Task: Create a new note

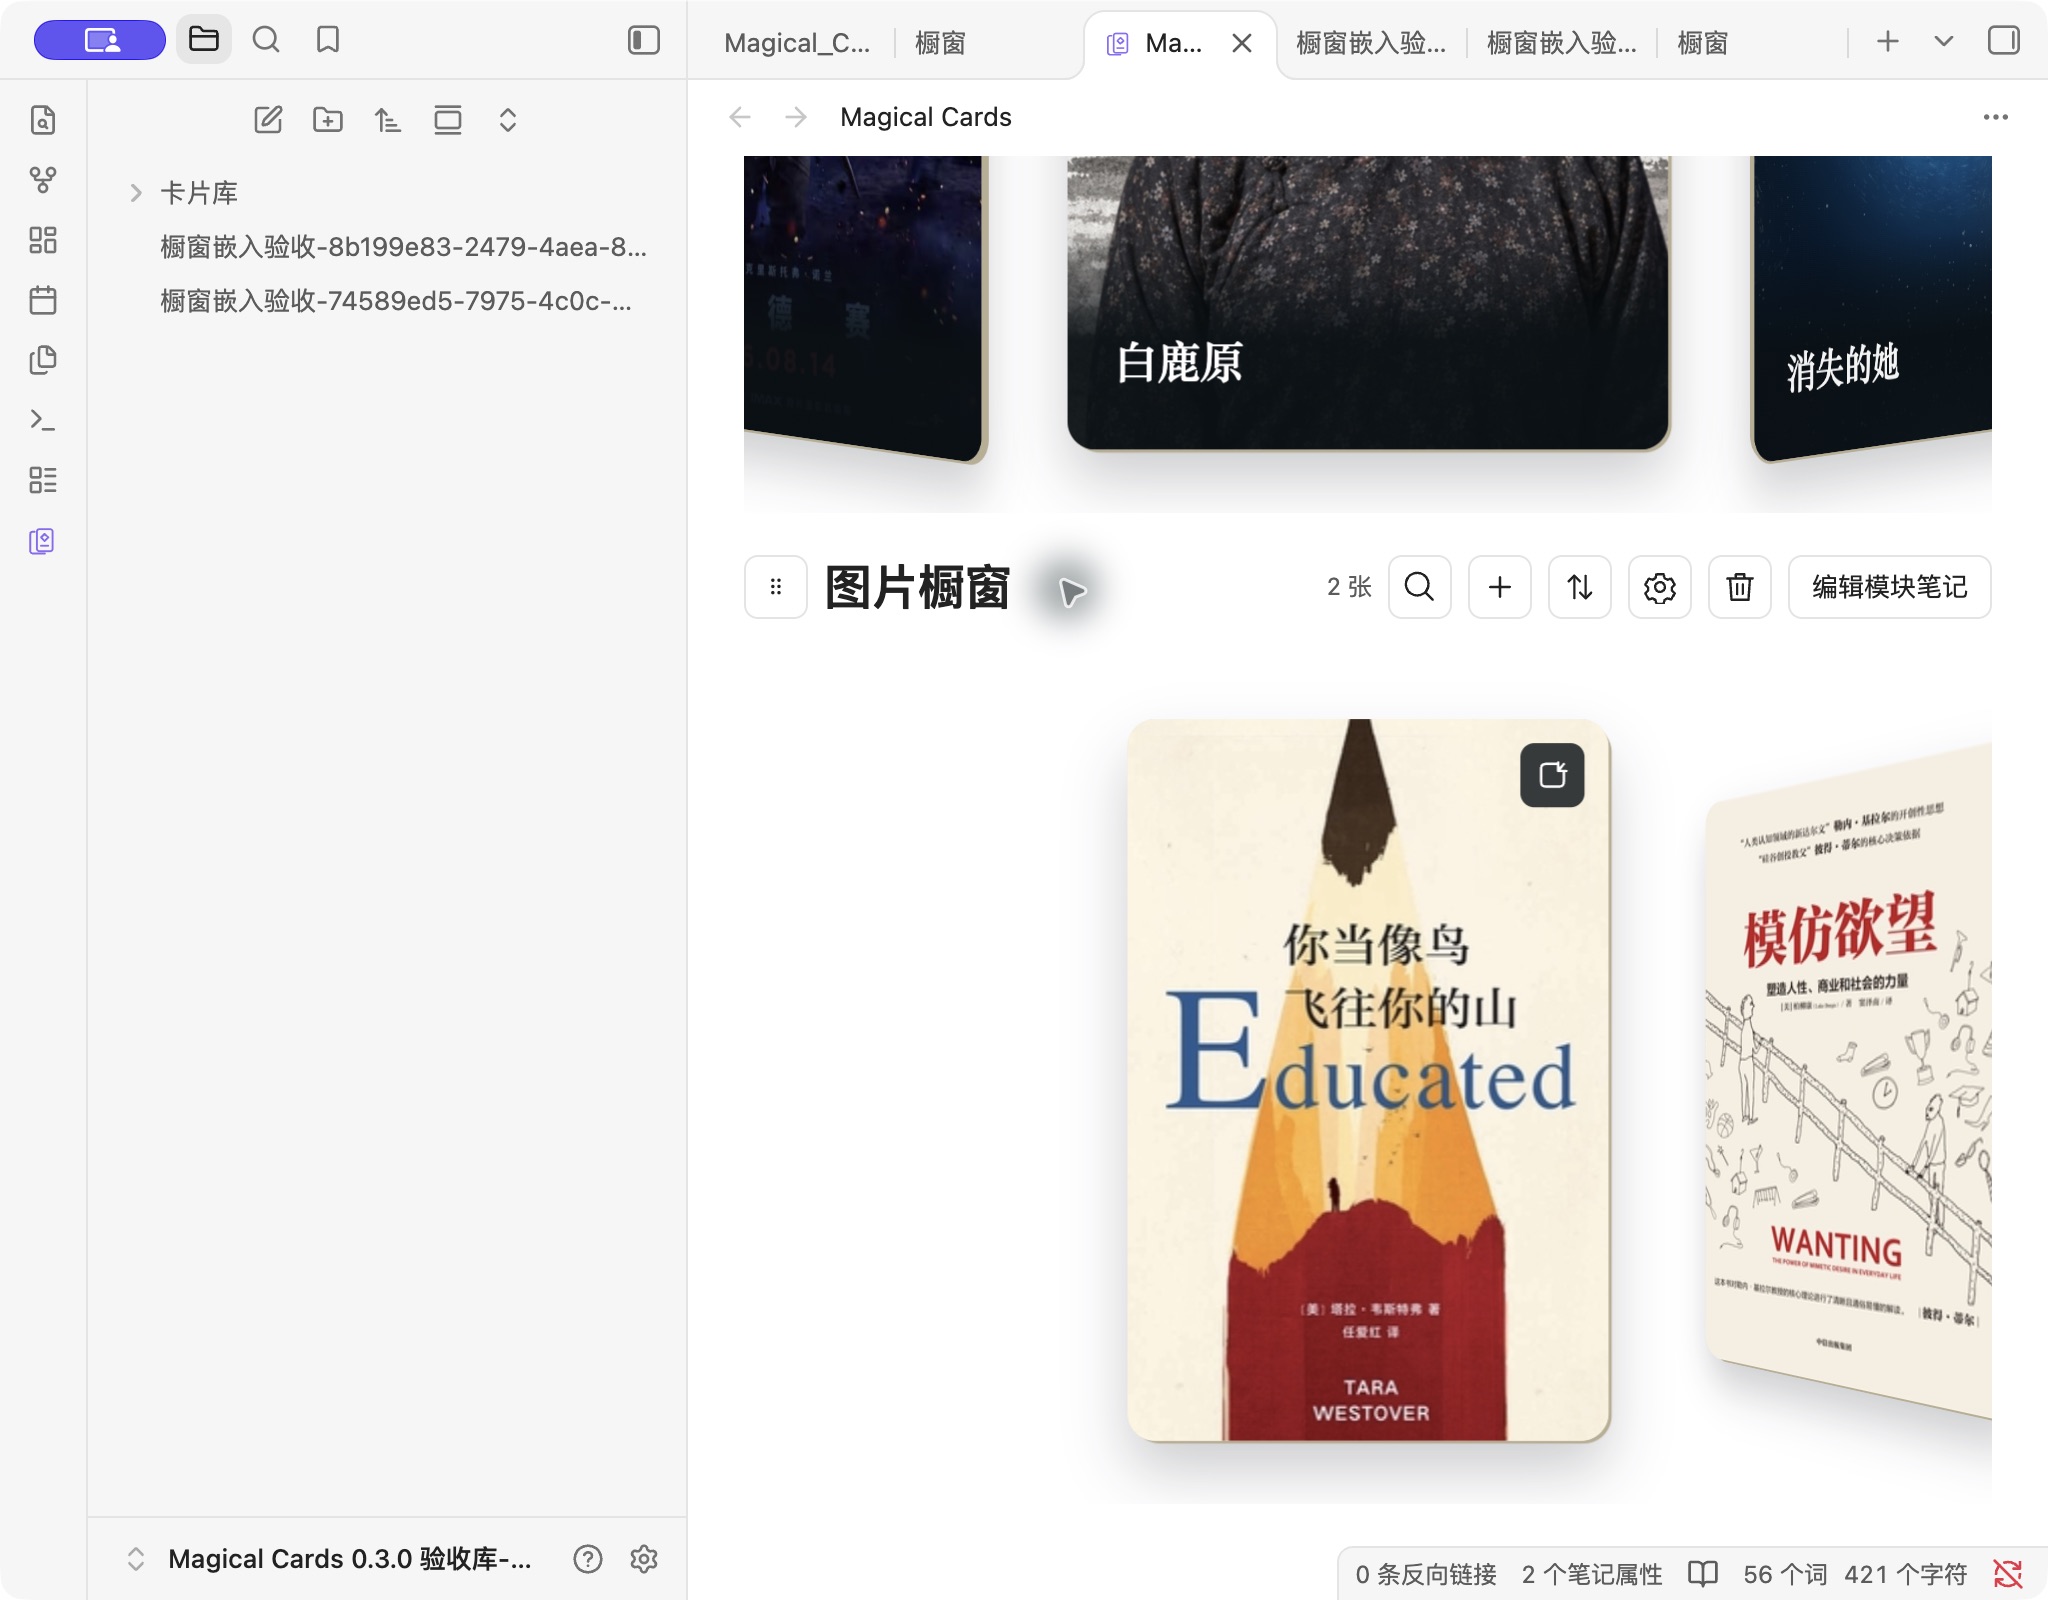Action: coord(268,120)
